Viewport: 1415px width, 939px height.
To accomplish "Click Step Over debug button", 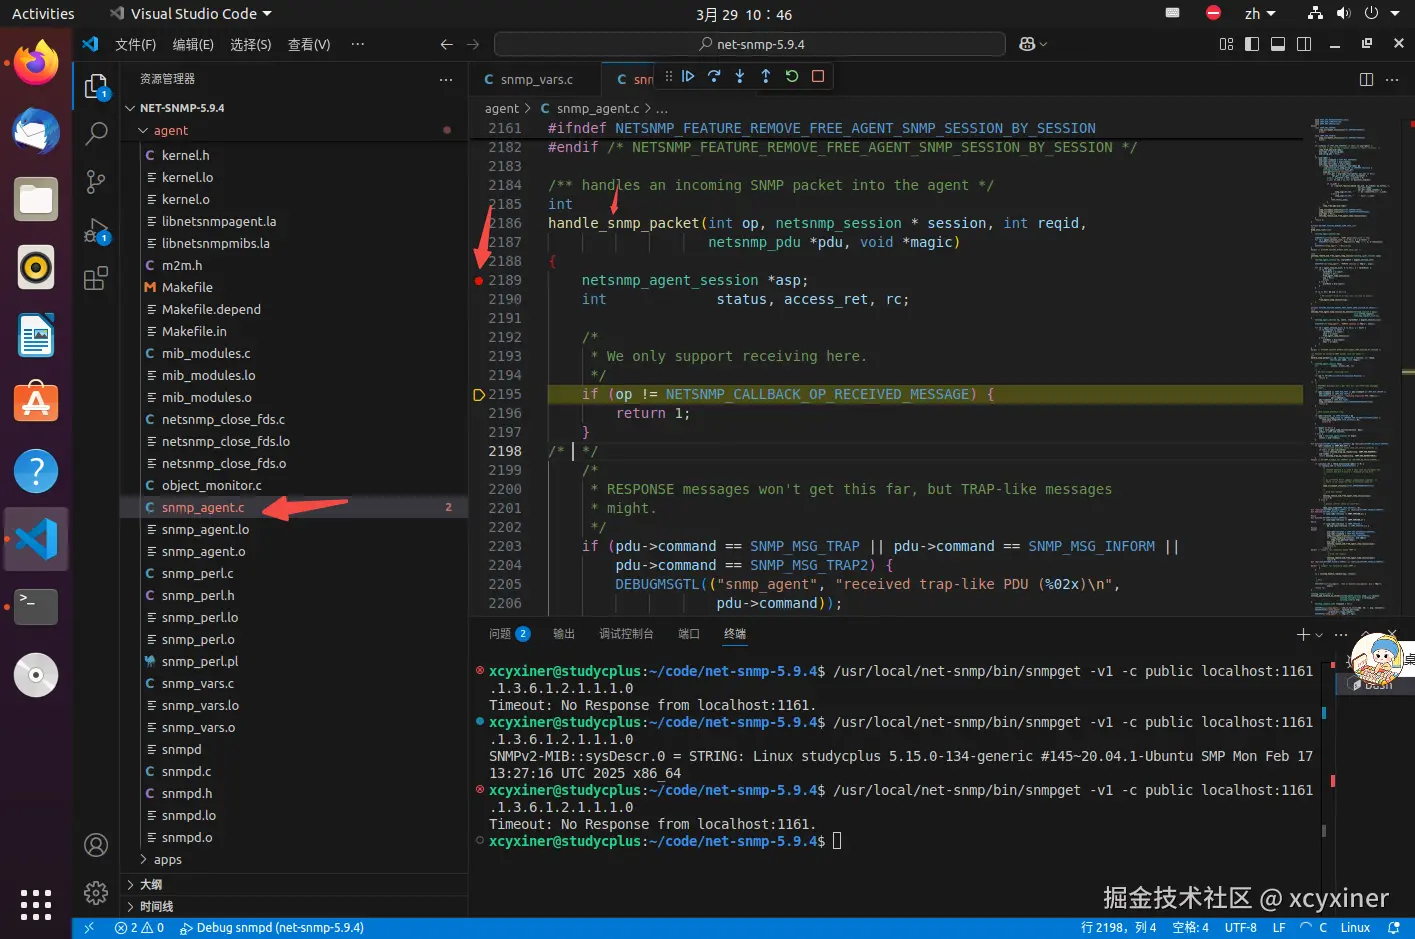I will coord(714,76).
